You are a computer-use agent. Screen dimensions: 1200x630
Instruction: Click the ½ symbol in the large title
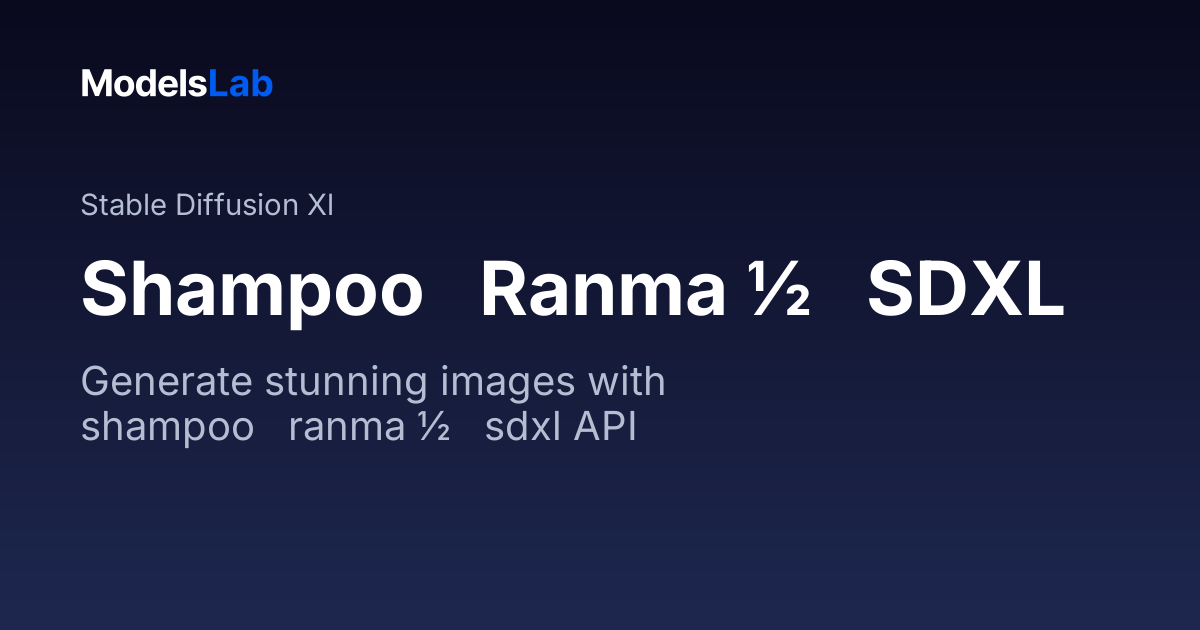tap(773, 291)
